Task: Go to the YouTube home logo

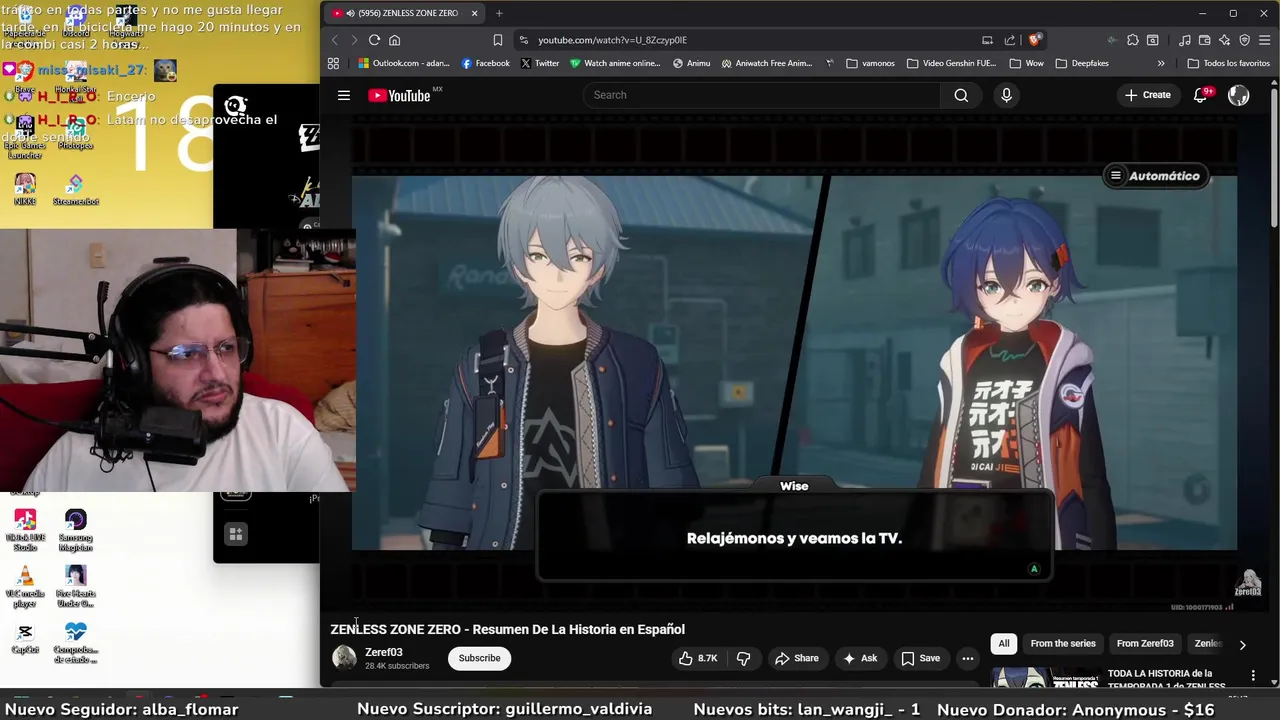Action: pyautogui.click(x=399, y=95)
